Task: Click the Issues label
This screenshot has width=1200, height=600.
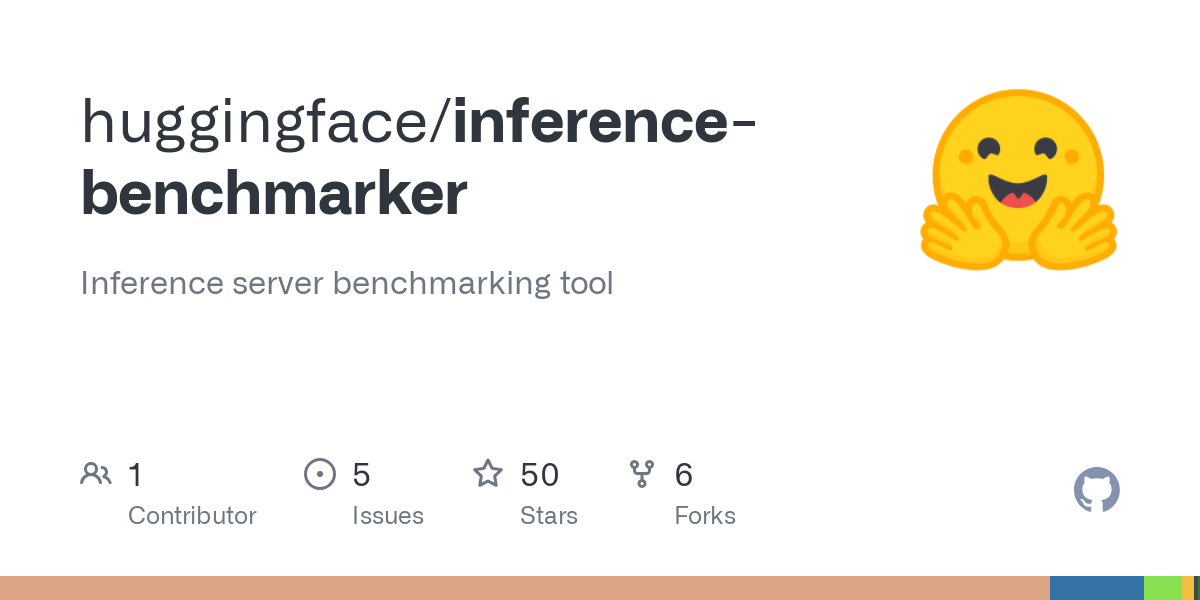Action: [388, 516]
